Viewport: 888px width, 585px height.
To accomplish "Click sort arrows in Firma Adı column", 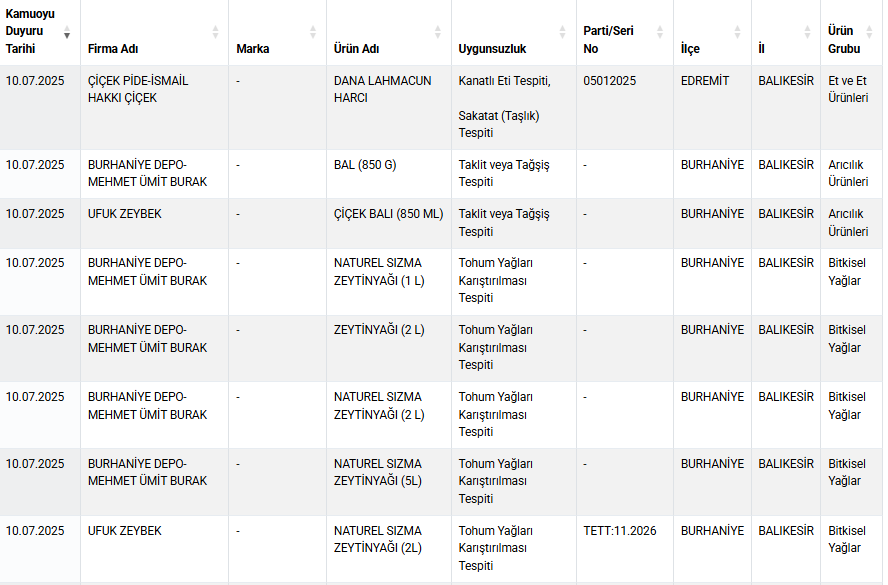I will (x=215, y=32).
